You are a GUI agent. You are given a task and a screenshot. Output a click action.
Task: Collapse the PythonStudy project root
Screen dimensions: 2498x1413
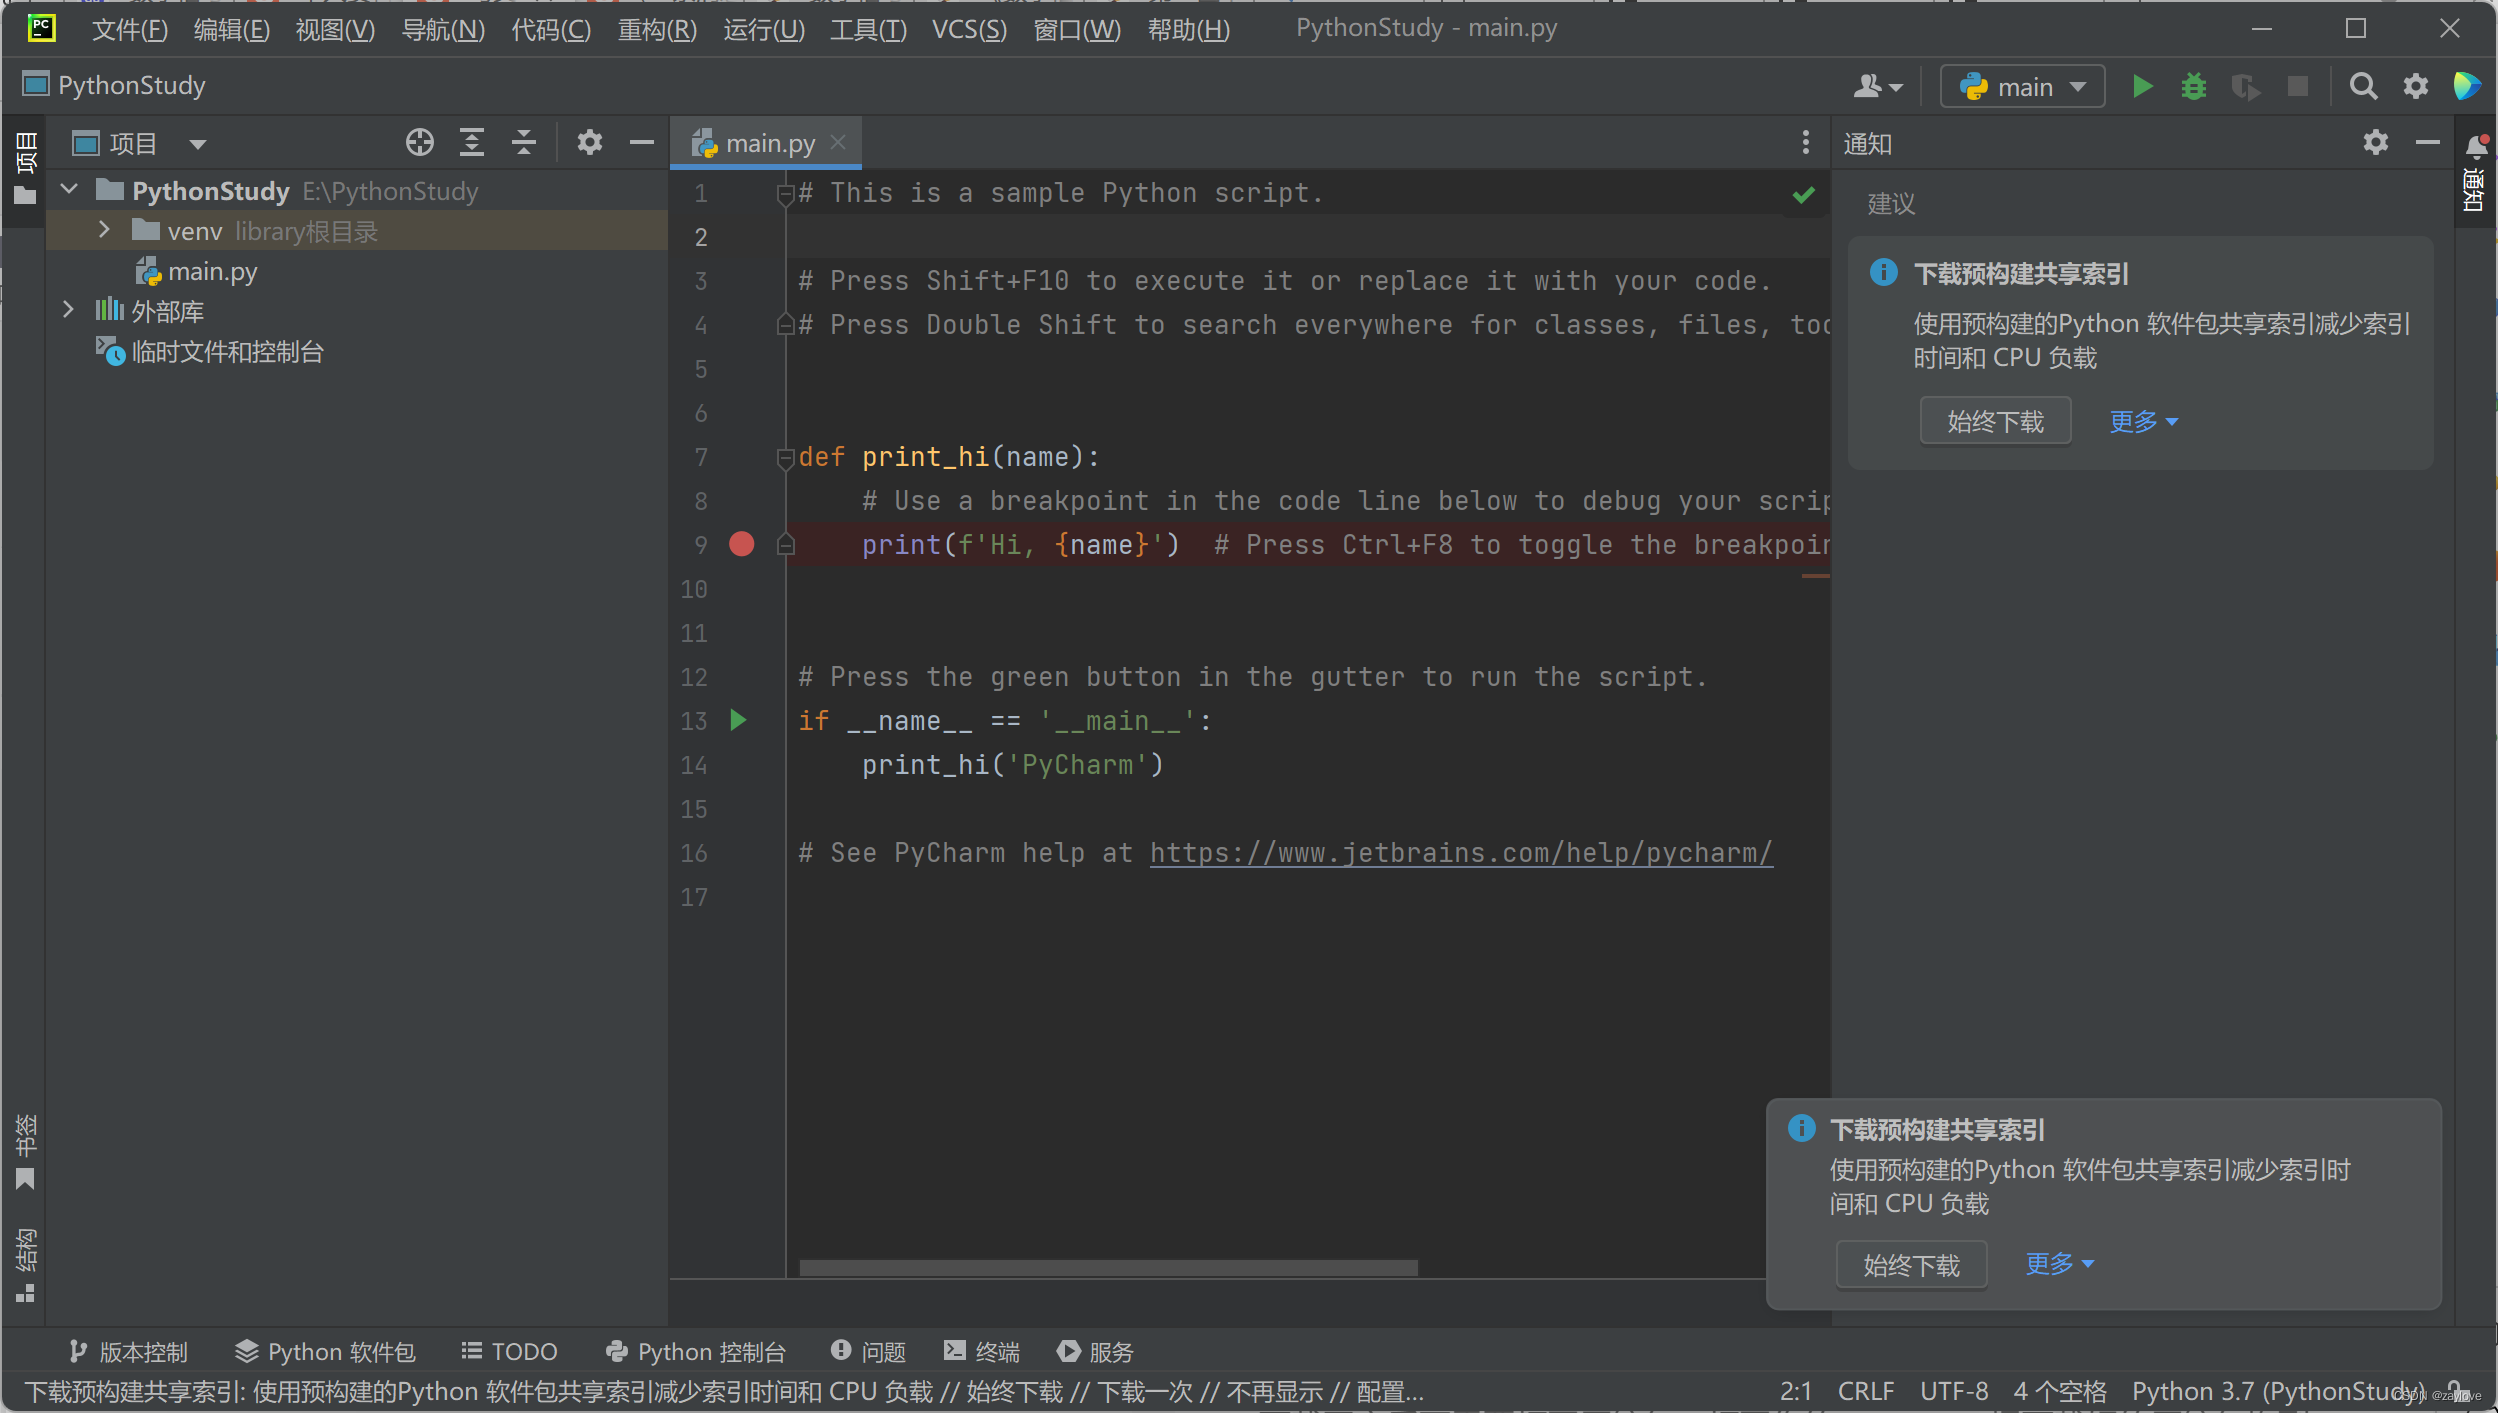[x=70, y=190]
